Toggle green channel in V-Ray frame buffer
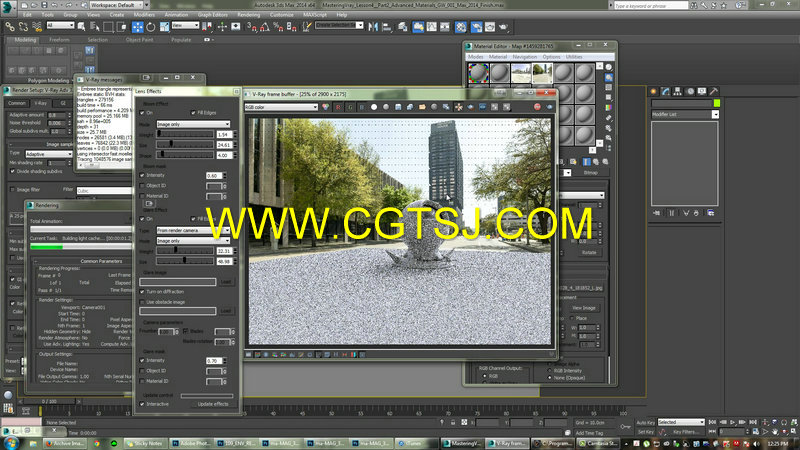The height and width of the screenshot is (450, 800). coord(350,107)
